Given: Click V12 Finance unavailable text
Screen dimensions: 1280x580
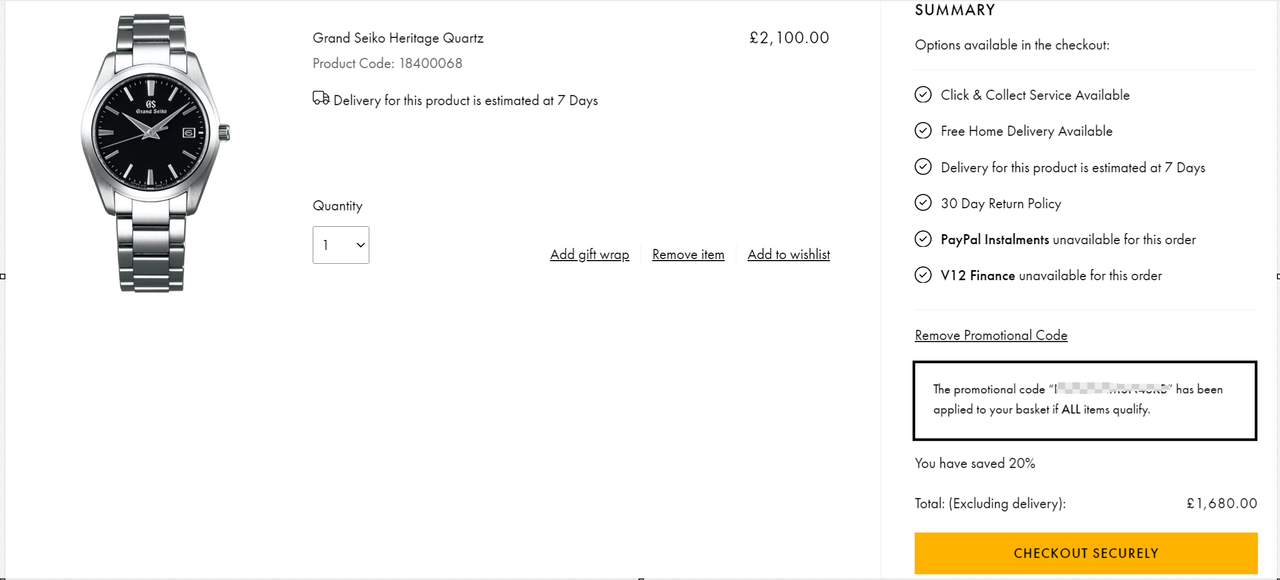Looking at the screenshot, I should click(x=1051, y=275).
